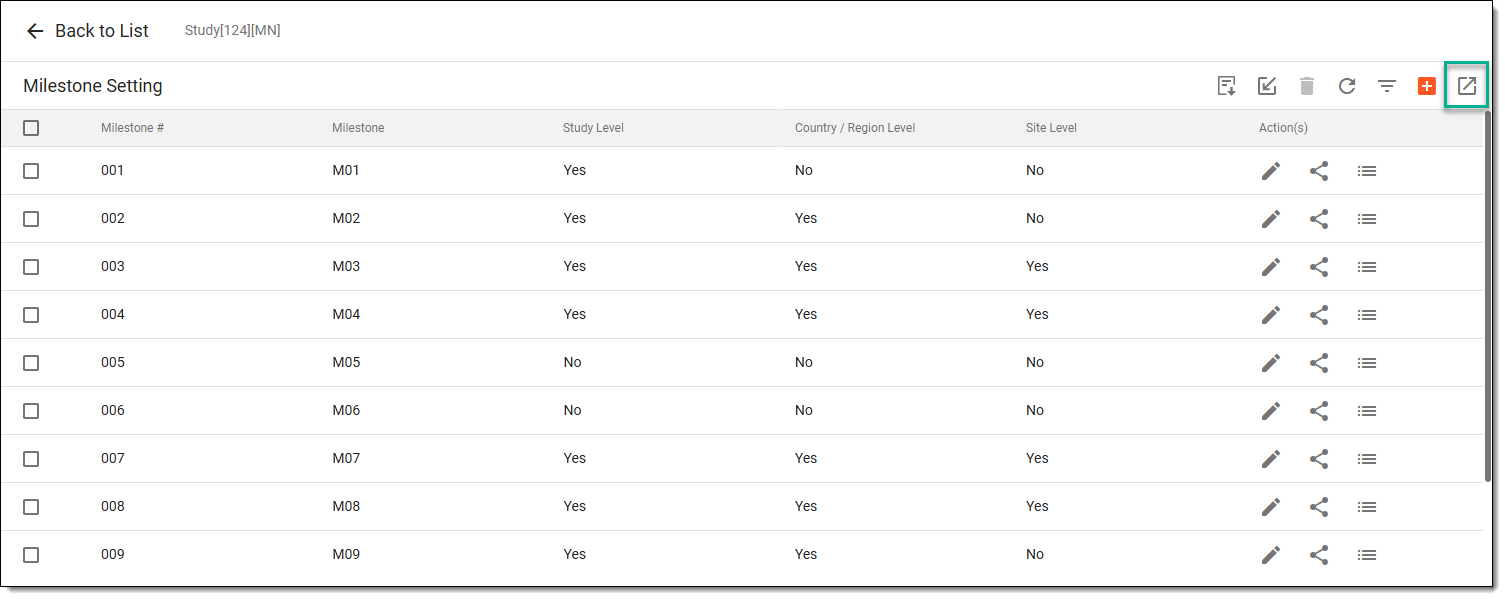Open the list icon for milestone M05
Screen dimensions: 1505x599
coord(1367,363)
